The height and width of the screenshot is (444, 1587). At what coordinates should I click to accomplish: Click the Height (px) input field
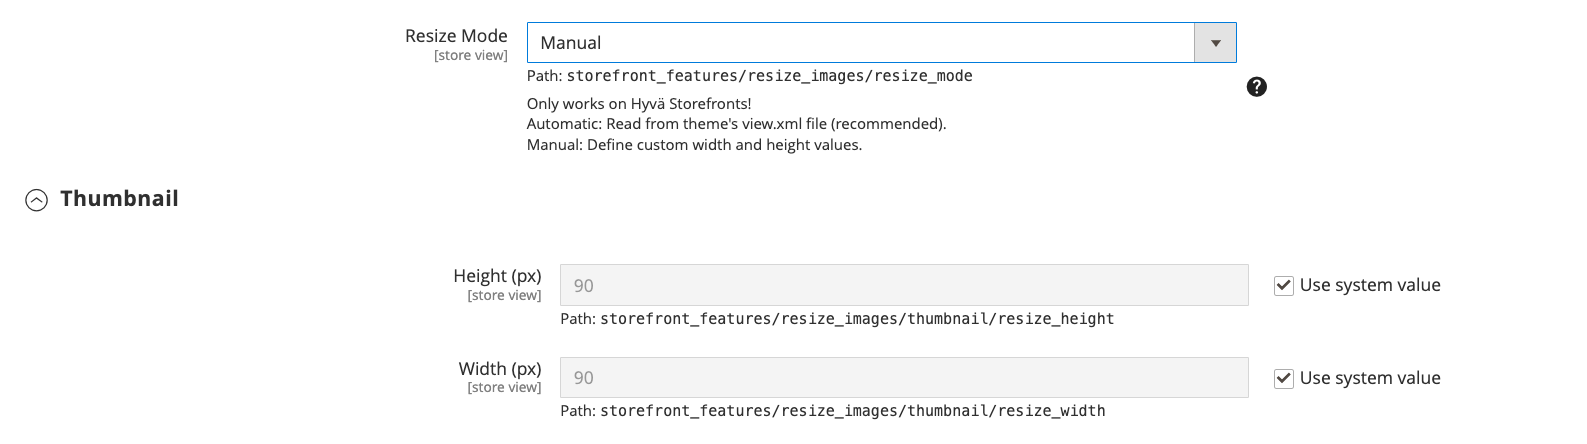[x=903, y=286]
